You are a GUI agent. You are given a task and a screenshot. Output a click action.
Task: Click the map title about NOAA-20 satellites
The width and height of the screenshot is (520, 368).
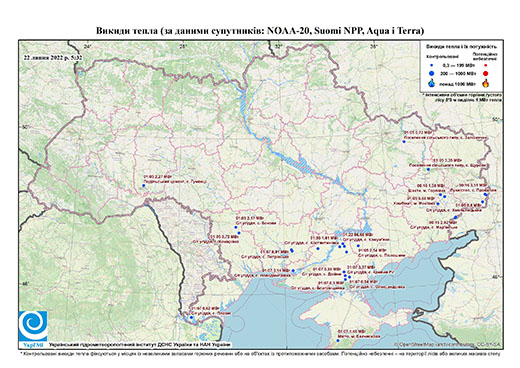pyautogui.click(x=260, y=31)
